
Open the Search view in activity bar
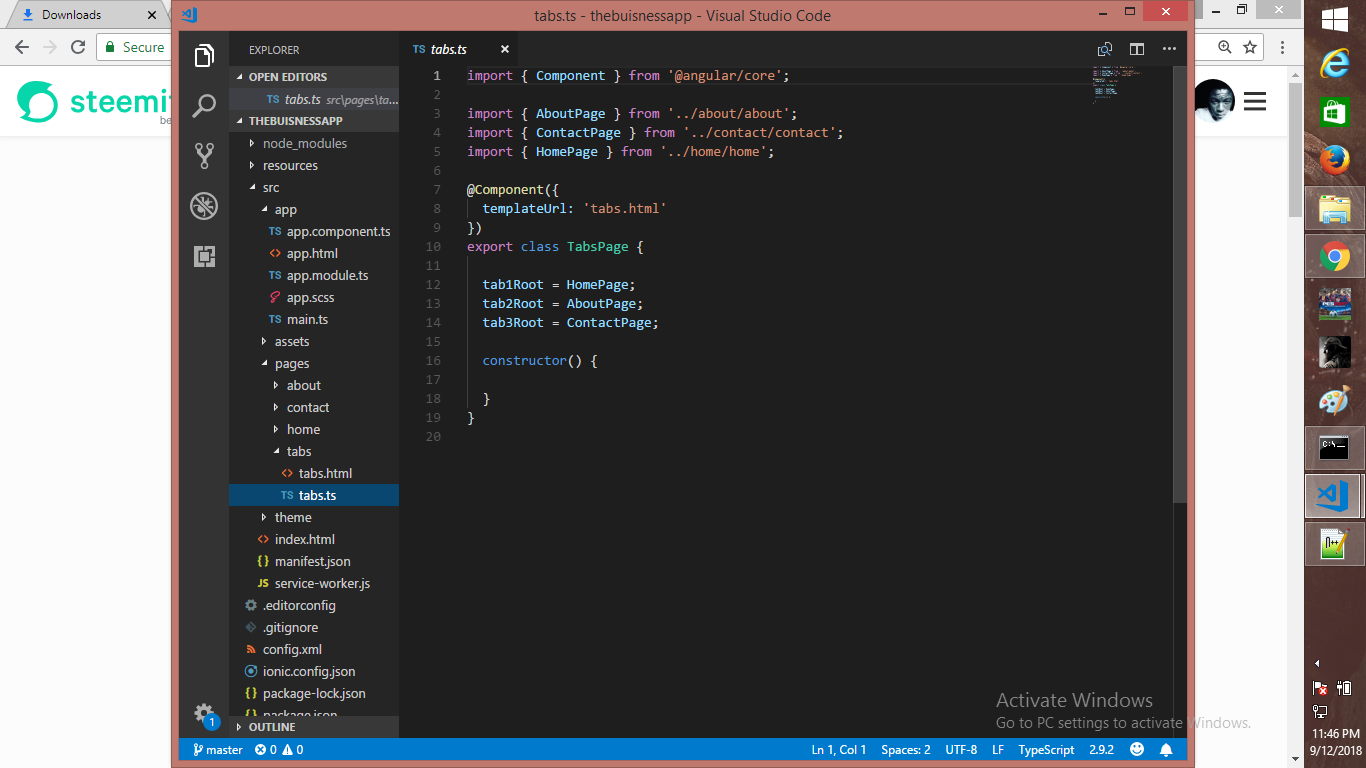tap(204, 105)
